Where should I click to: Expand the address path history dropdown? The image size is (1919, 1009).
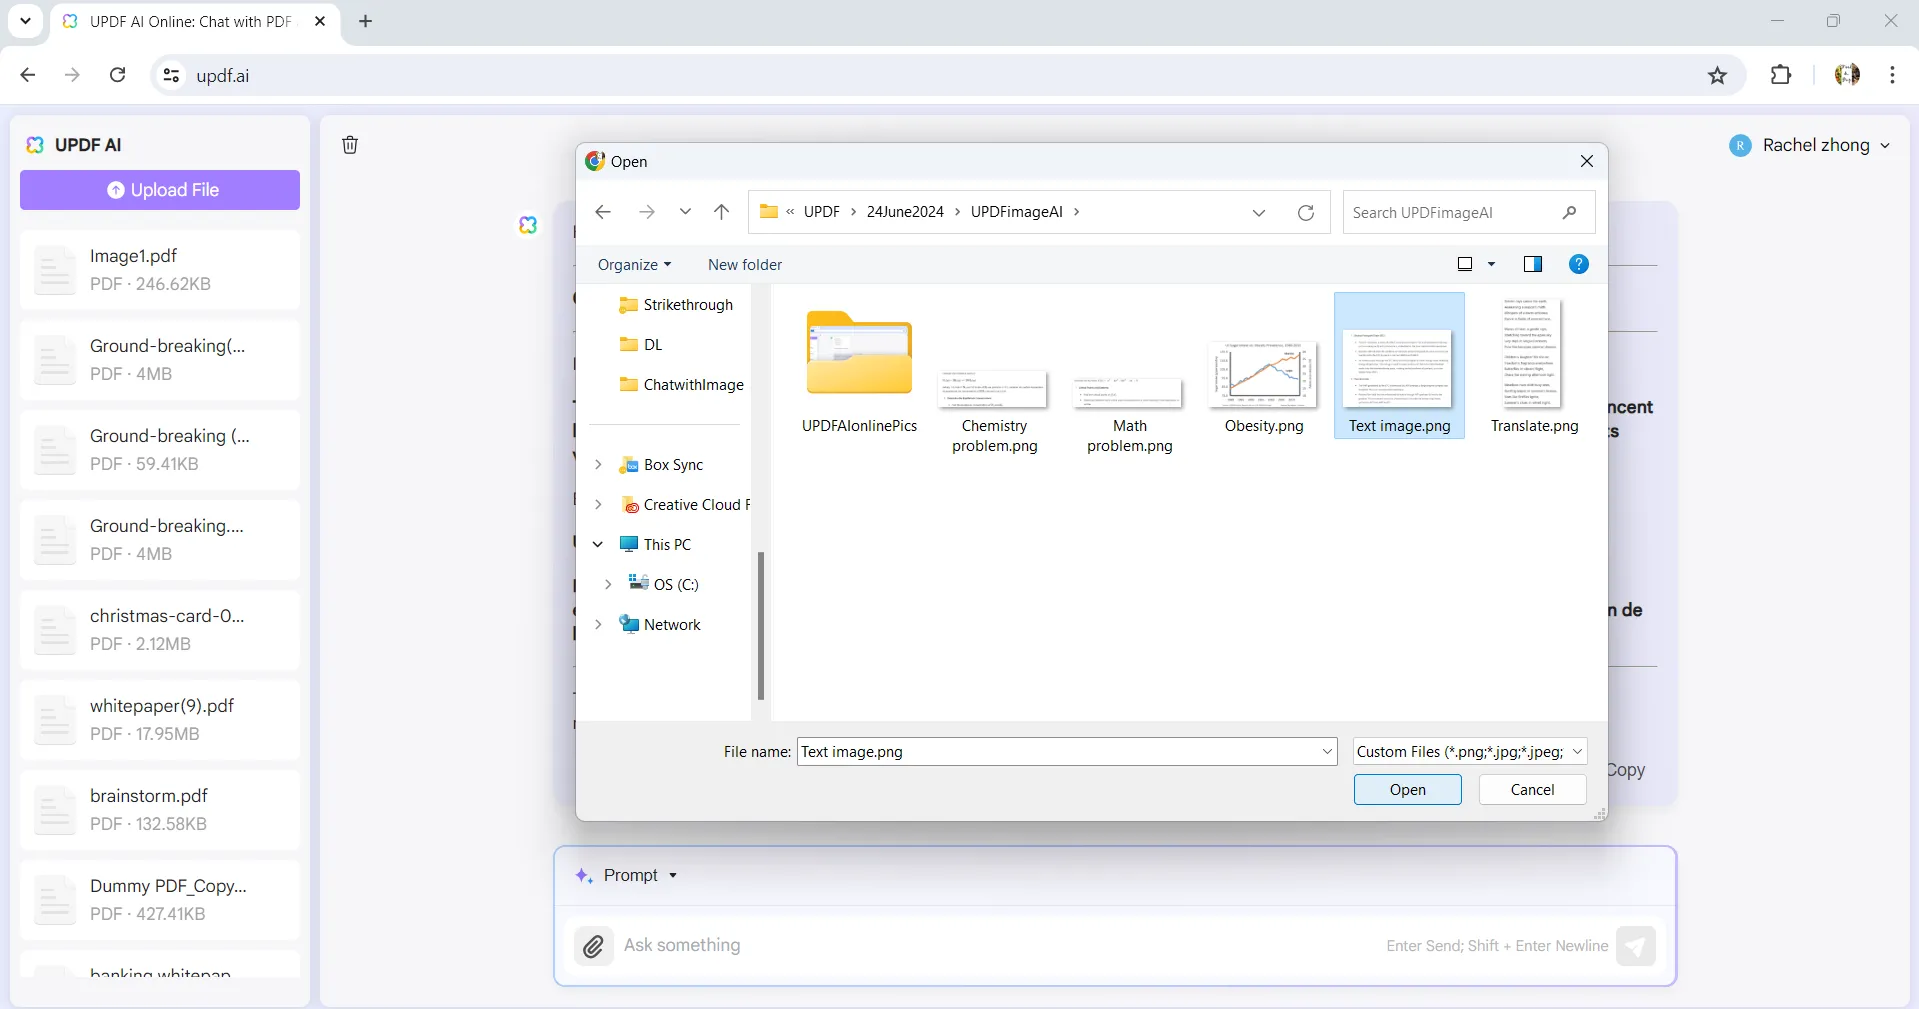point(1259,212)
